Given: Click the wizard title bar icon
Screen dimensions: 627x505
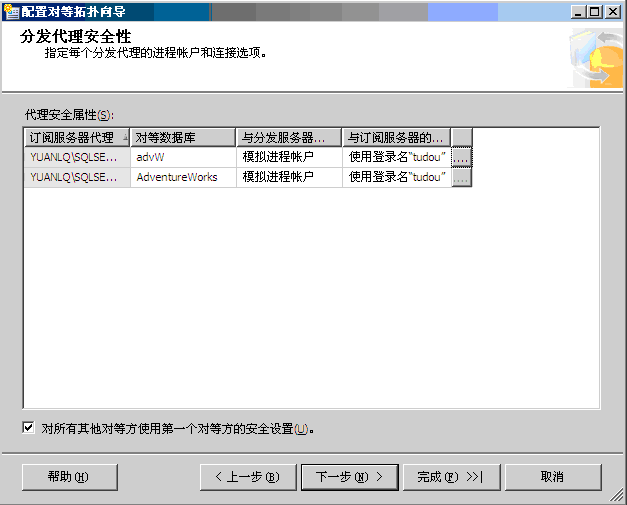Looking at the screenshot, I should pyautogui.click(x=11, y=12).
